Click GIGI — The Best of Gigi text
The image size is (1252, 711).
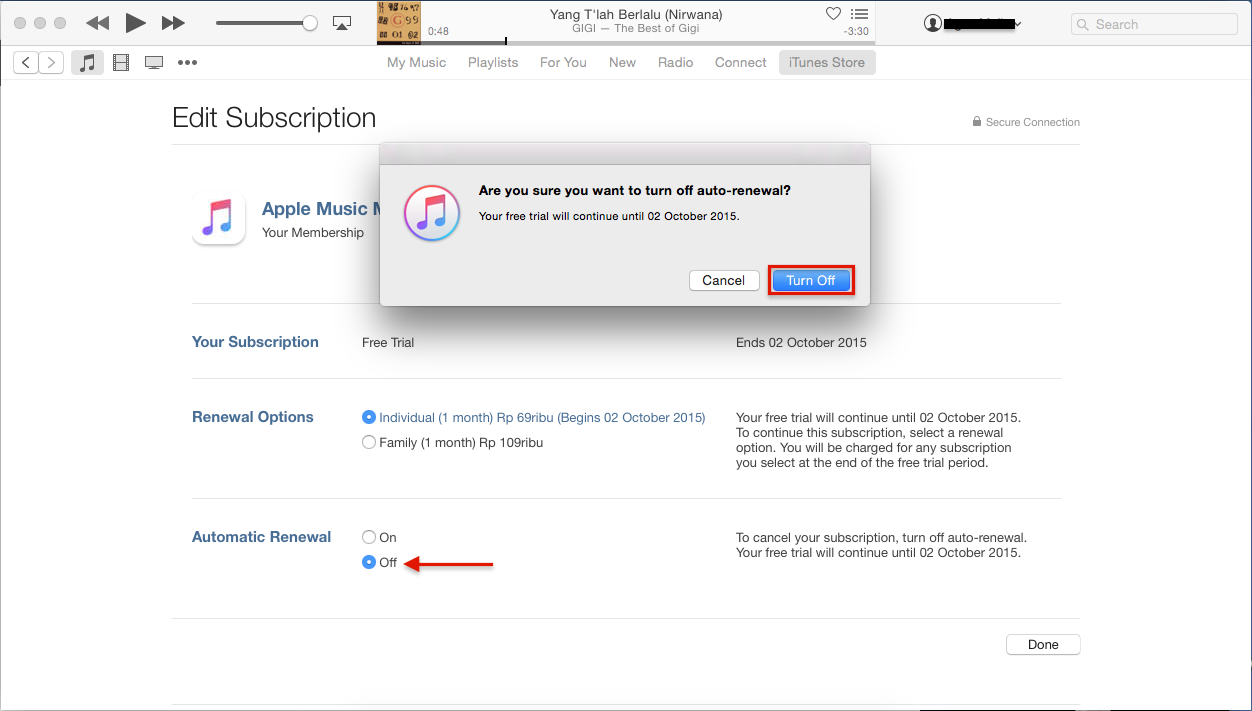[637, 29]
